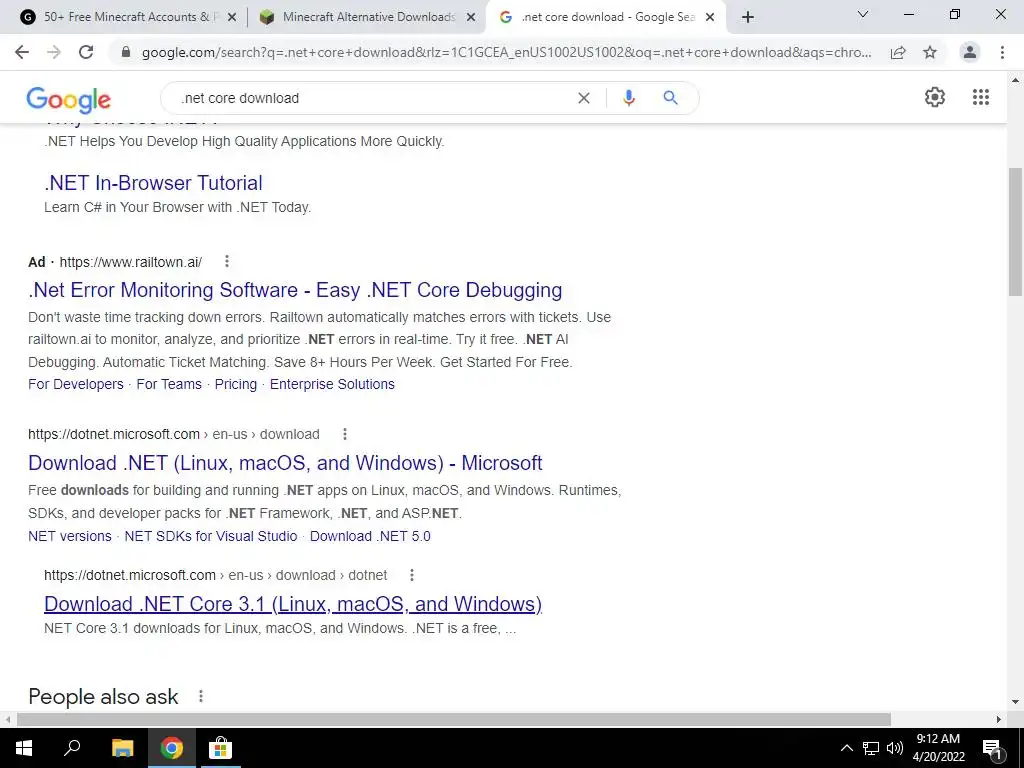Open options for railtown.ai ad
This screenshot has width=1024, height=768.
coord(227,261)
